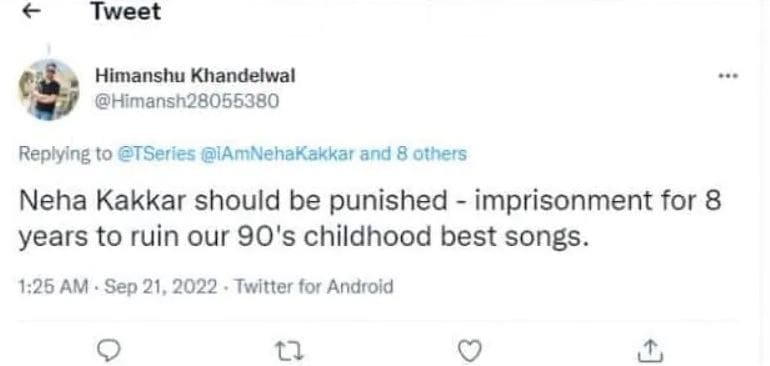The image size is (770, 366).
Task: Click the Sep 21, 2022 date
Action: coord(160,286)
